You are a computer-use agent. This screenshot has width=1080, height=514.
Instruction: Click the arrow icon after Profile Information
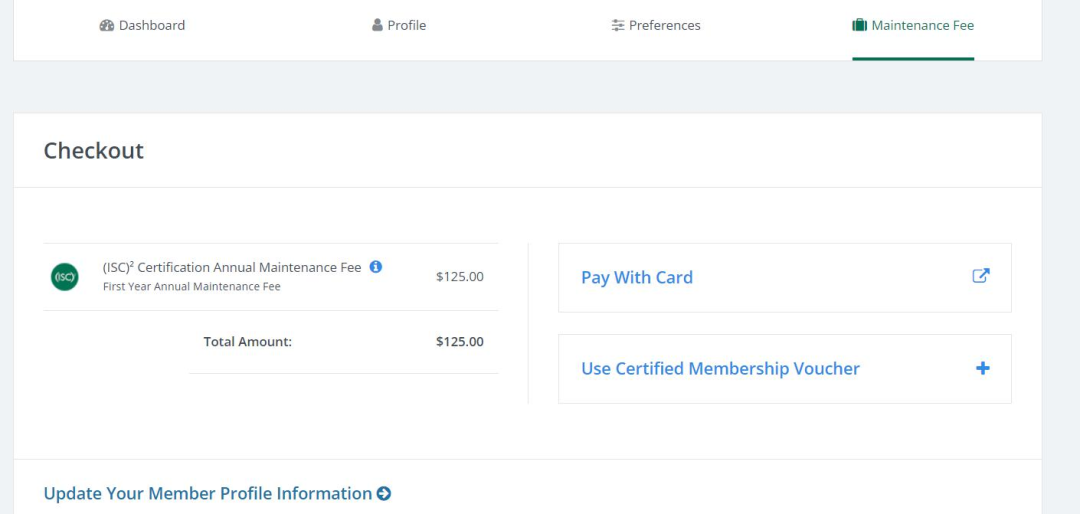point(384,493)
